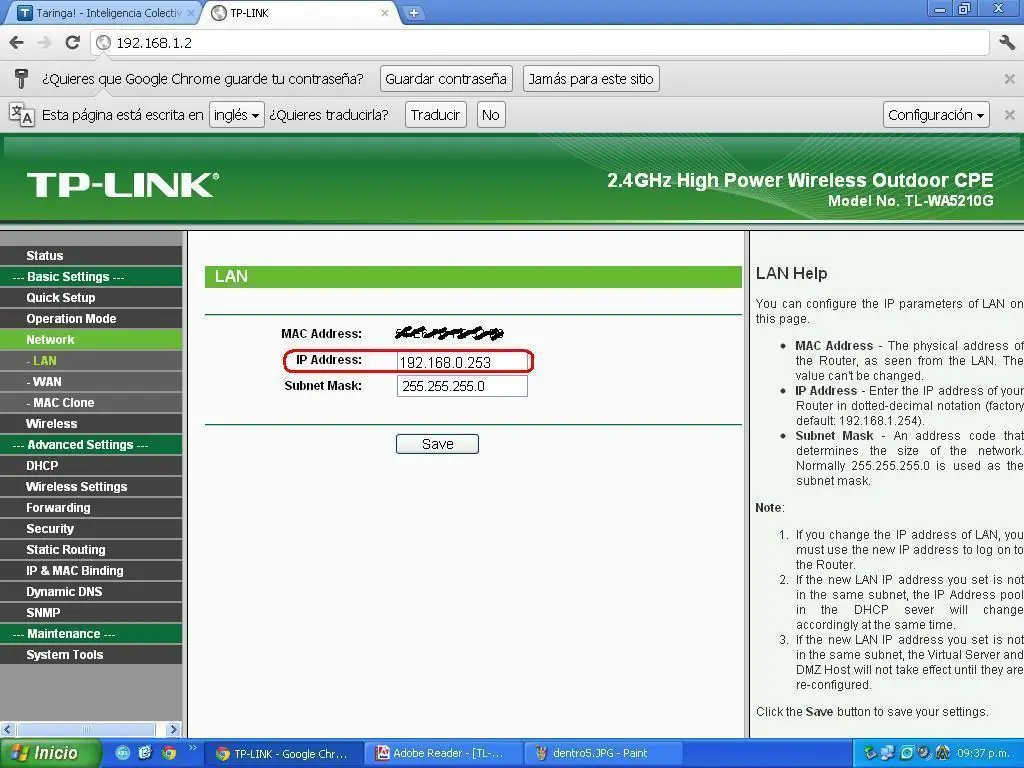Click the Guardar contraseña button
Viewport: 1024px width, 768px height.
point(446,79)
